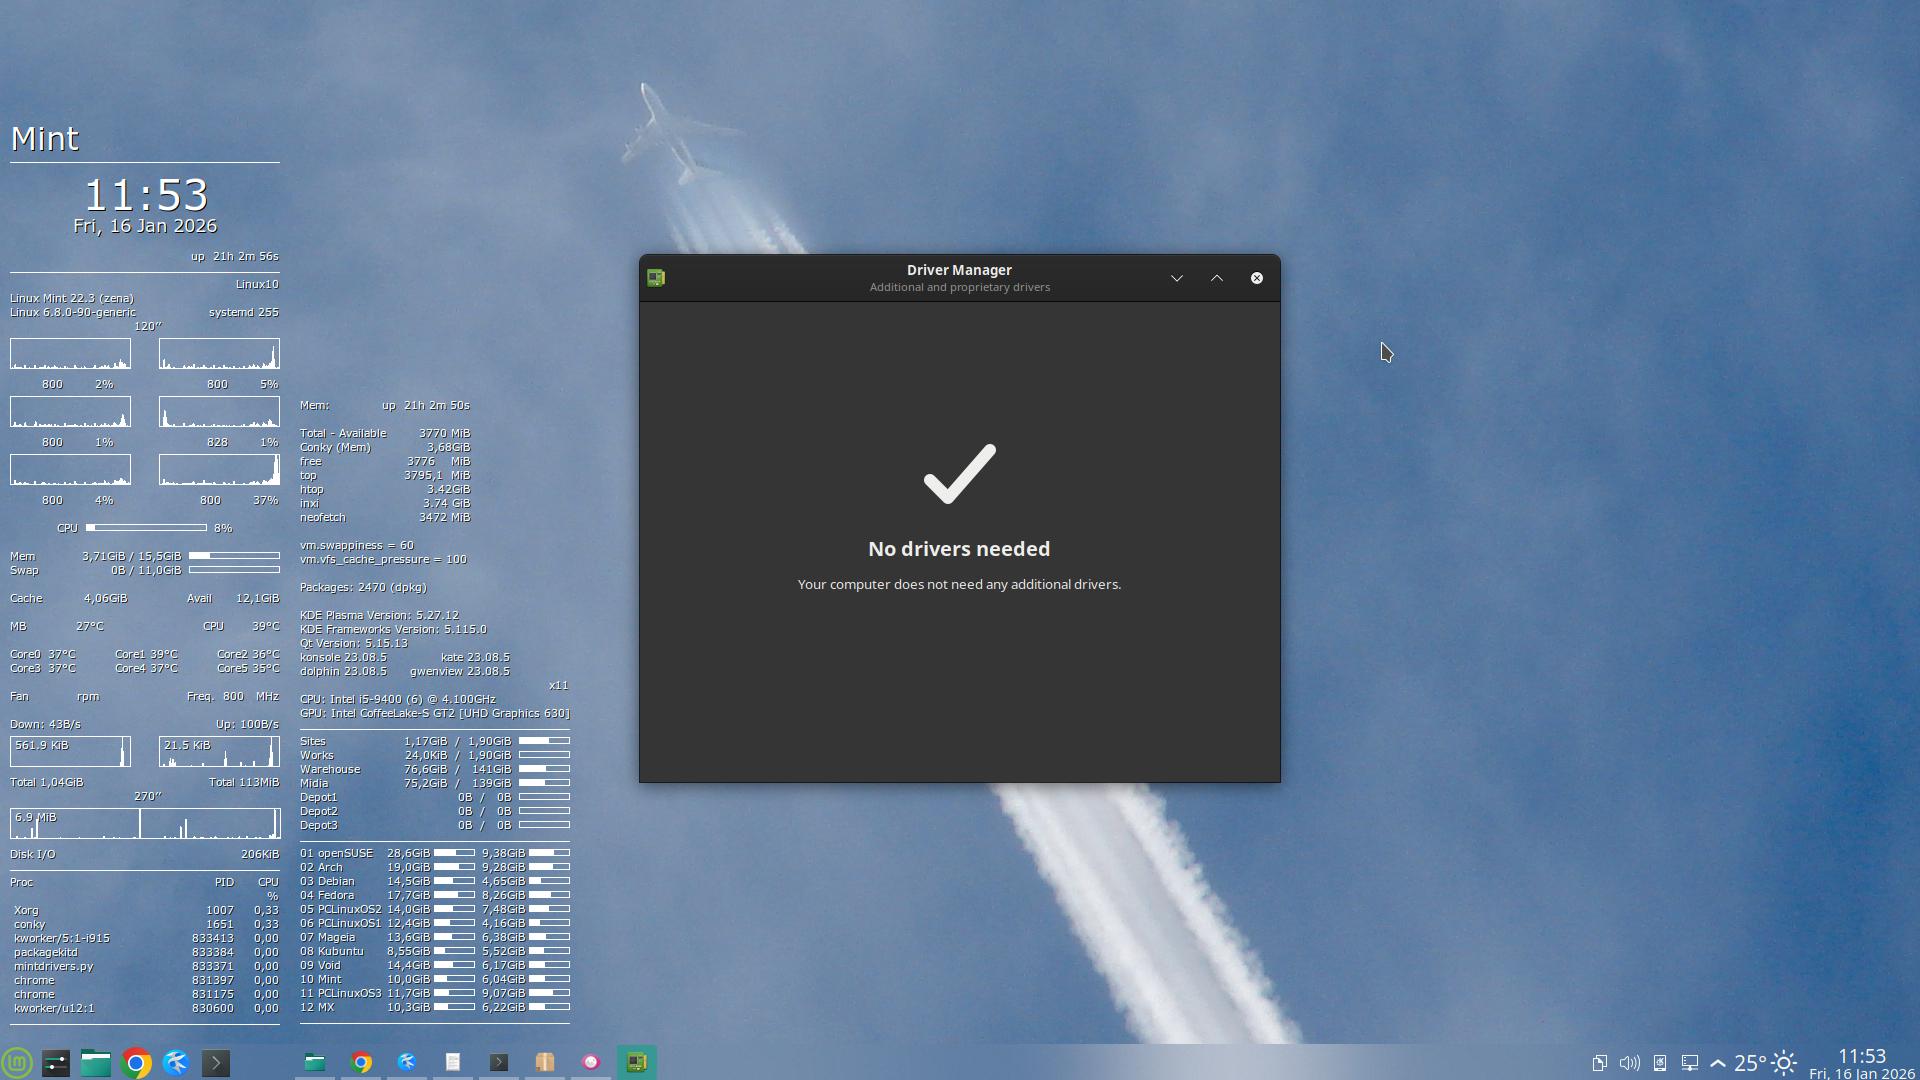Launch Dolphin file manager from panel launcher
The height and width of the screenshot is (1080, 1920).
(96, 1062)
